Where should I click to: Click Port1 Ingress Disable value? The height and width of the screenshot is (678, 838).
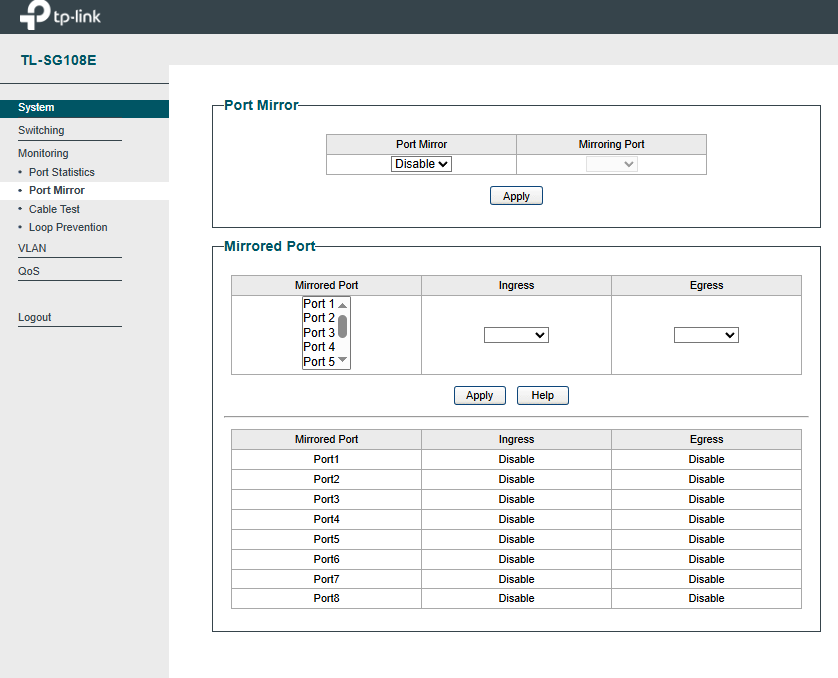(516, 459)
